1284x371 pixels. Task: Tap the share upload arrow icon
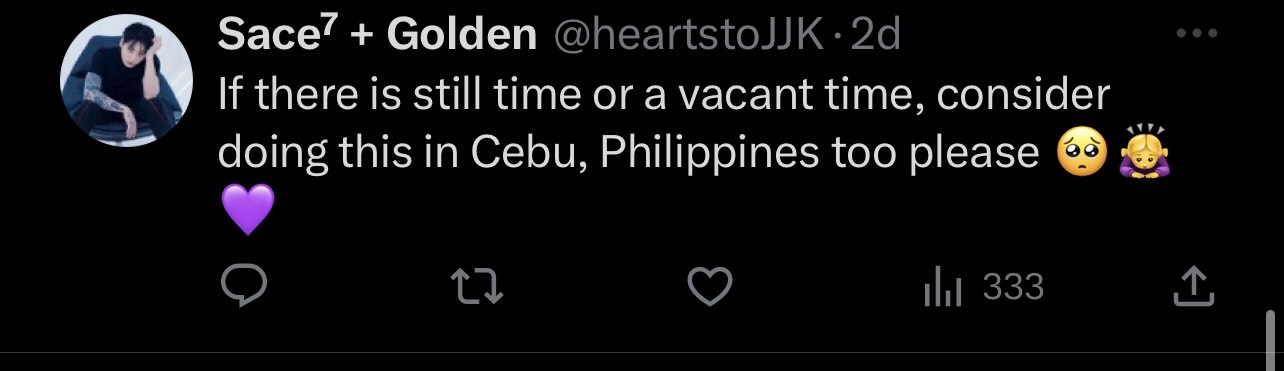click(1193, 288)
